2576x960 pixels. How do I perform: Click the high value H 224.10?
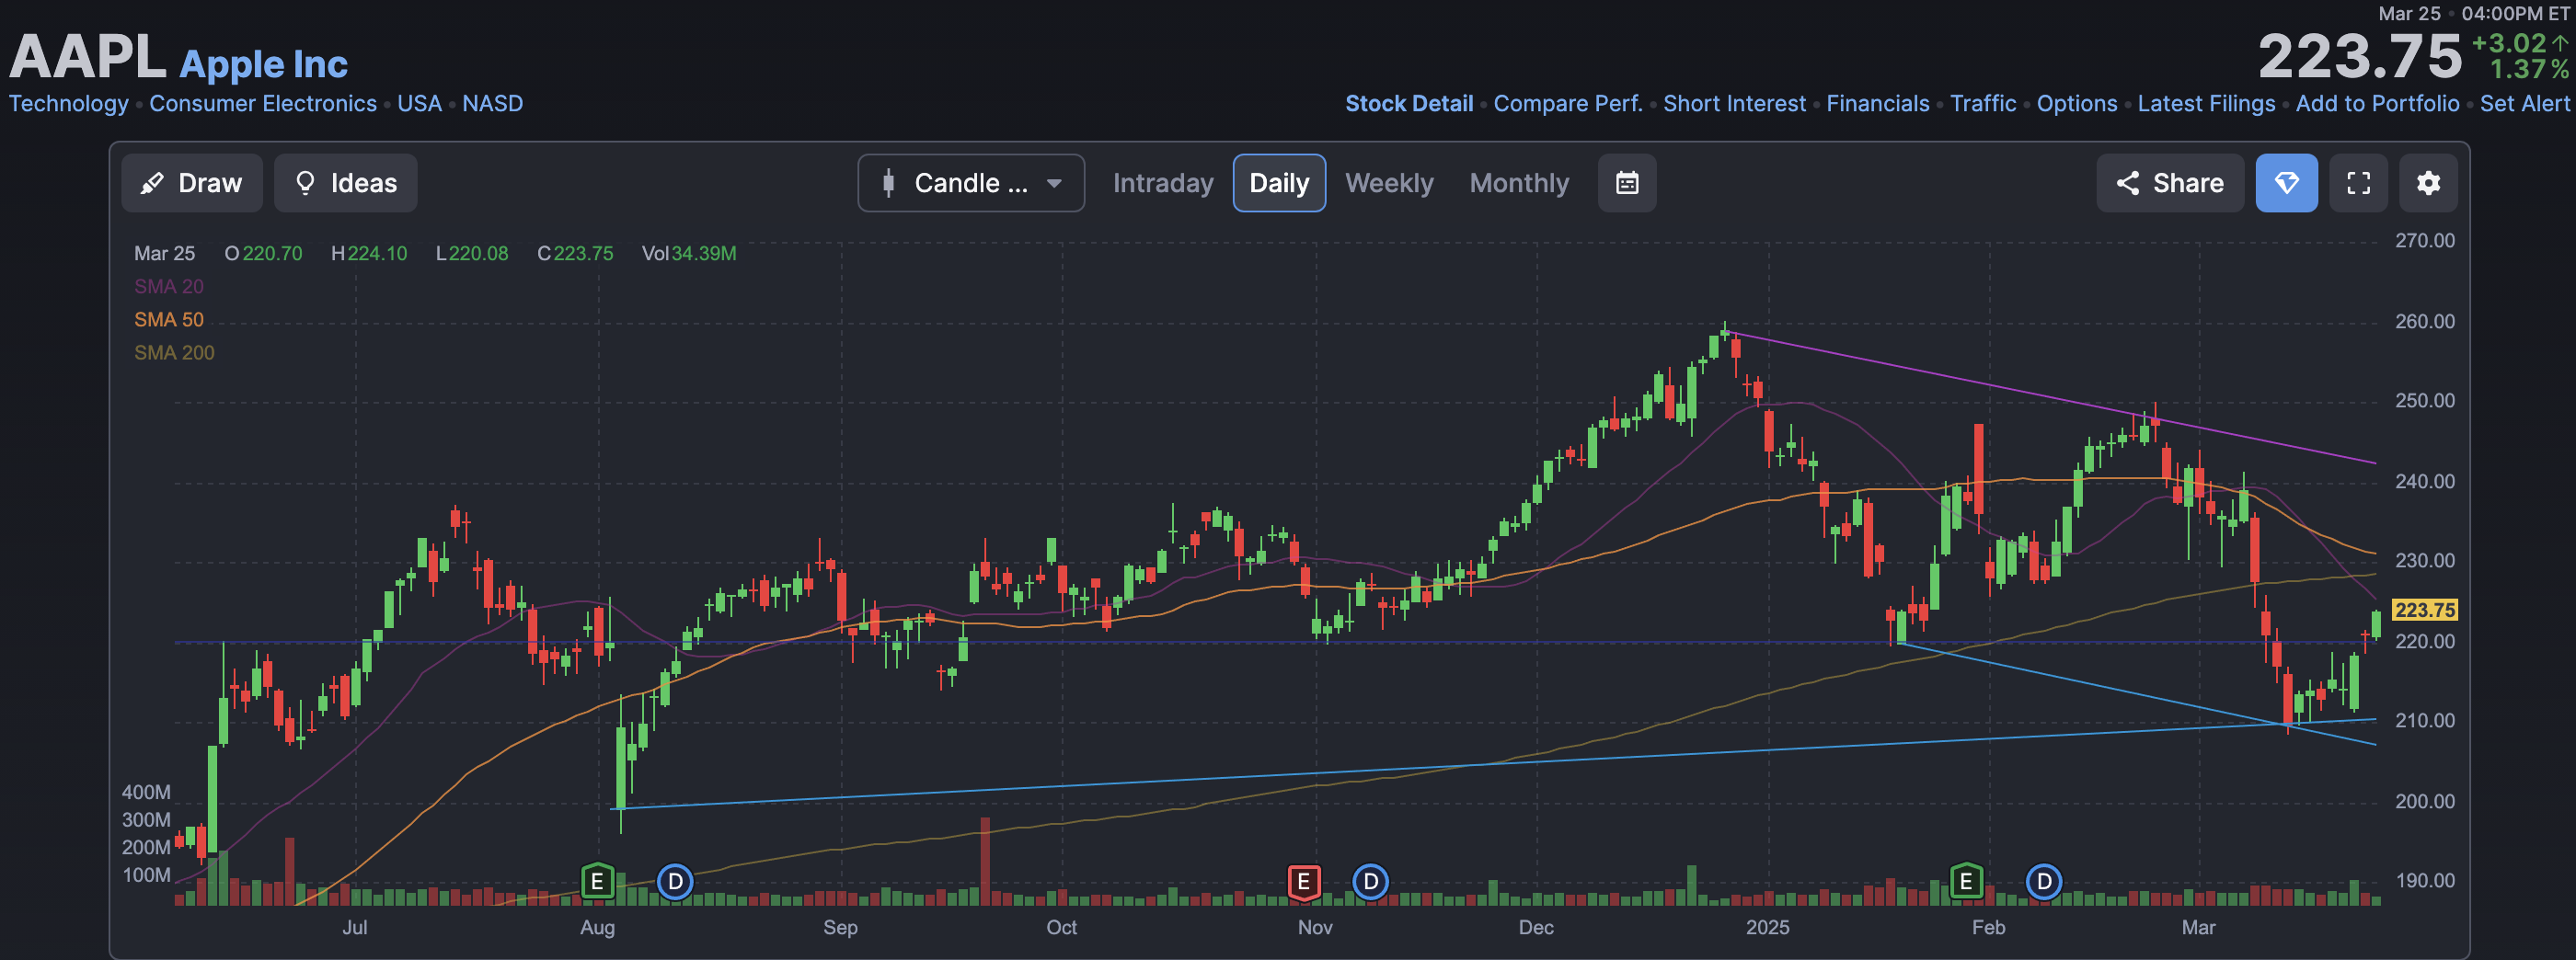click(x=369, y=253)
